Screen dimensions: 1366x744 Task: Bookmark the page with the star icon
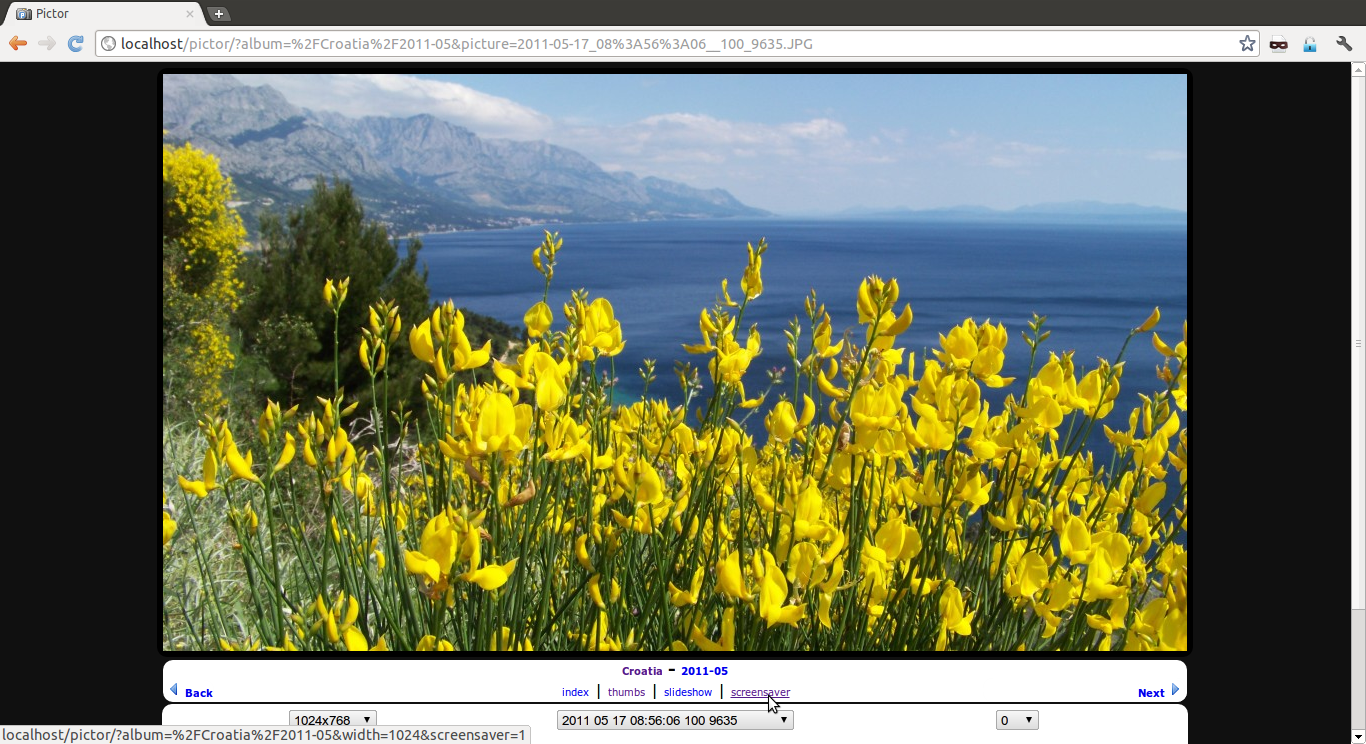coord(1247,43)
